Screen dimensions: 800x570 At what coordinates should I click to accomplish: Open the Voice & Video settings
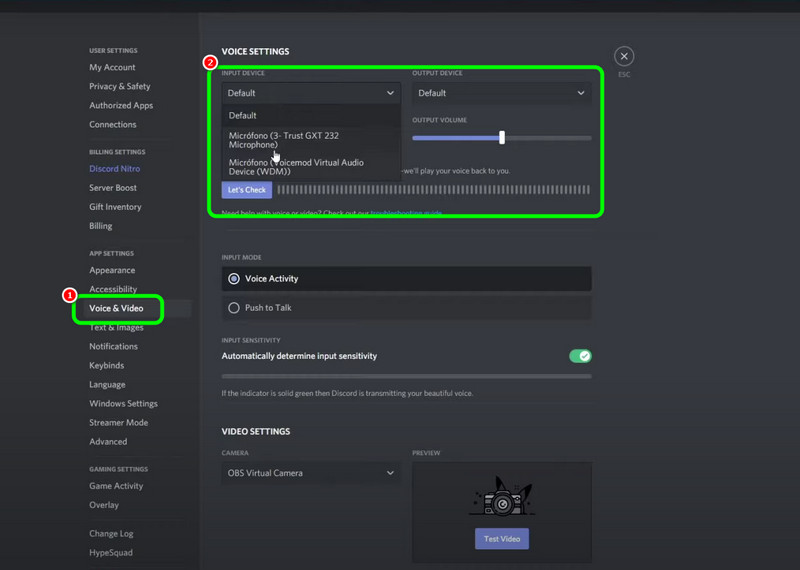[x=116, y=309]
